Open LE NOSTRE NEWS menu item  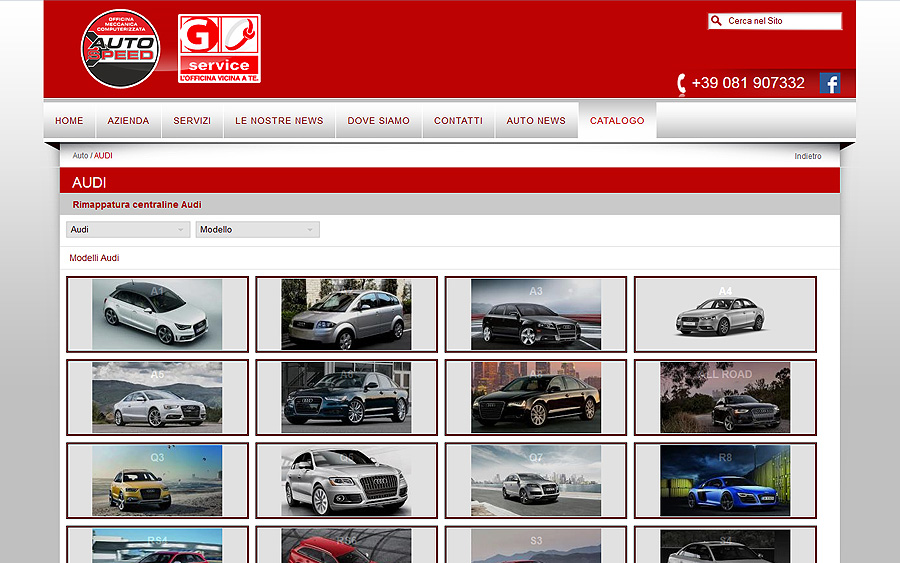(280, 121)
